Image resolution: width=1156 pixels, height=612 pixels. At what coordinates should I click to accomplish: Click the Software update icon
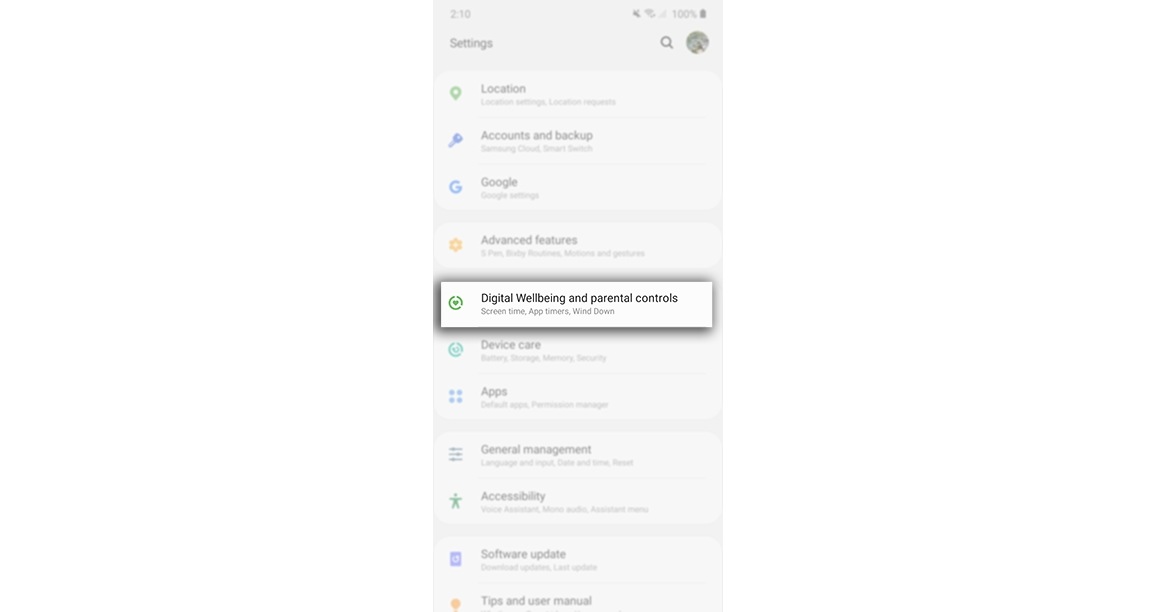point(456,559)
